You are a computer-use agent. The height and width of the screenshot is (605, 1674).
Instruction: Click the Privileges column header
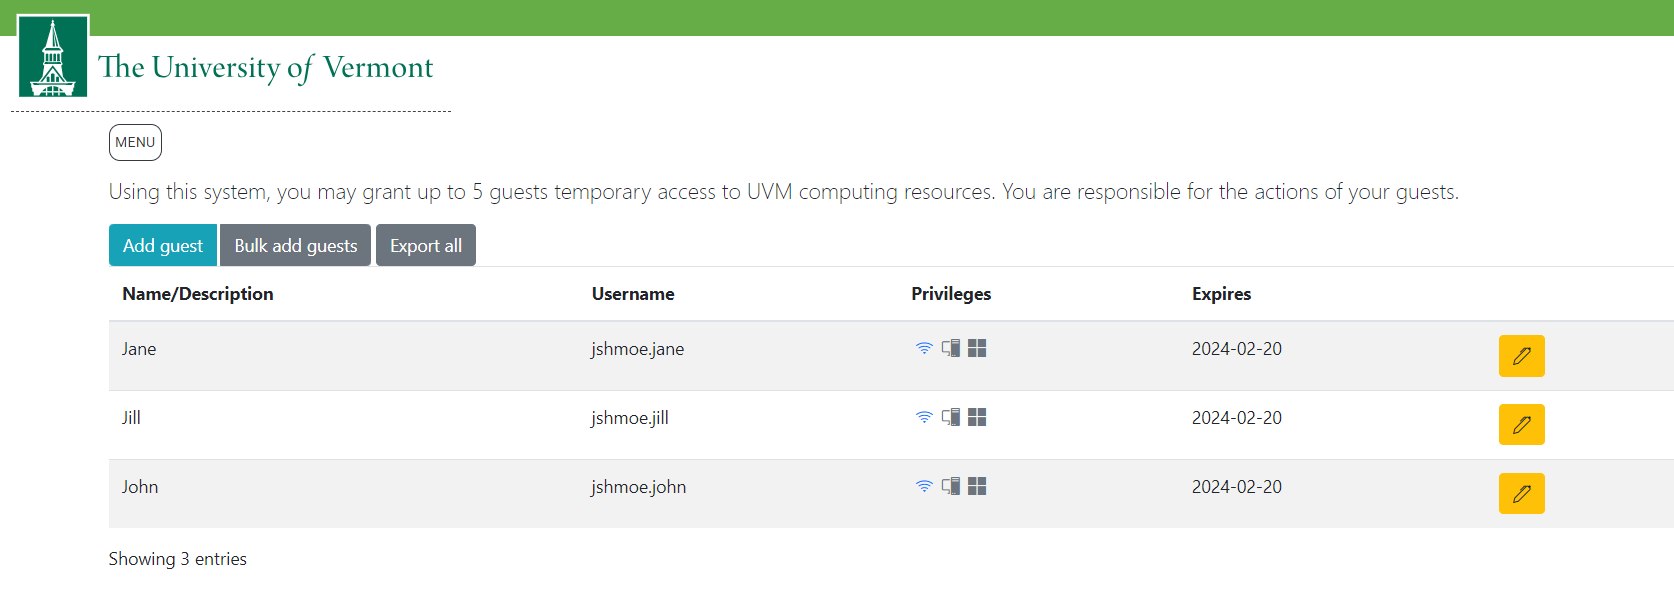tap(951, 294)
